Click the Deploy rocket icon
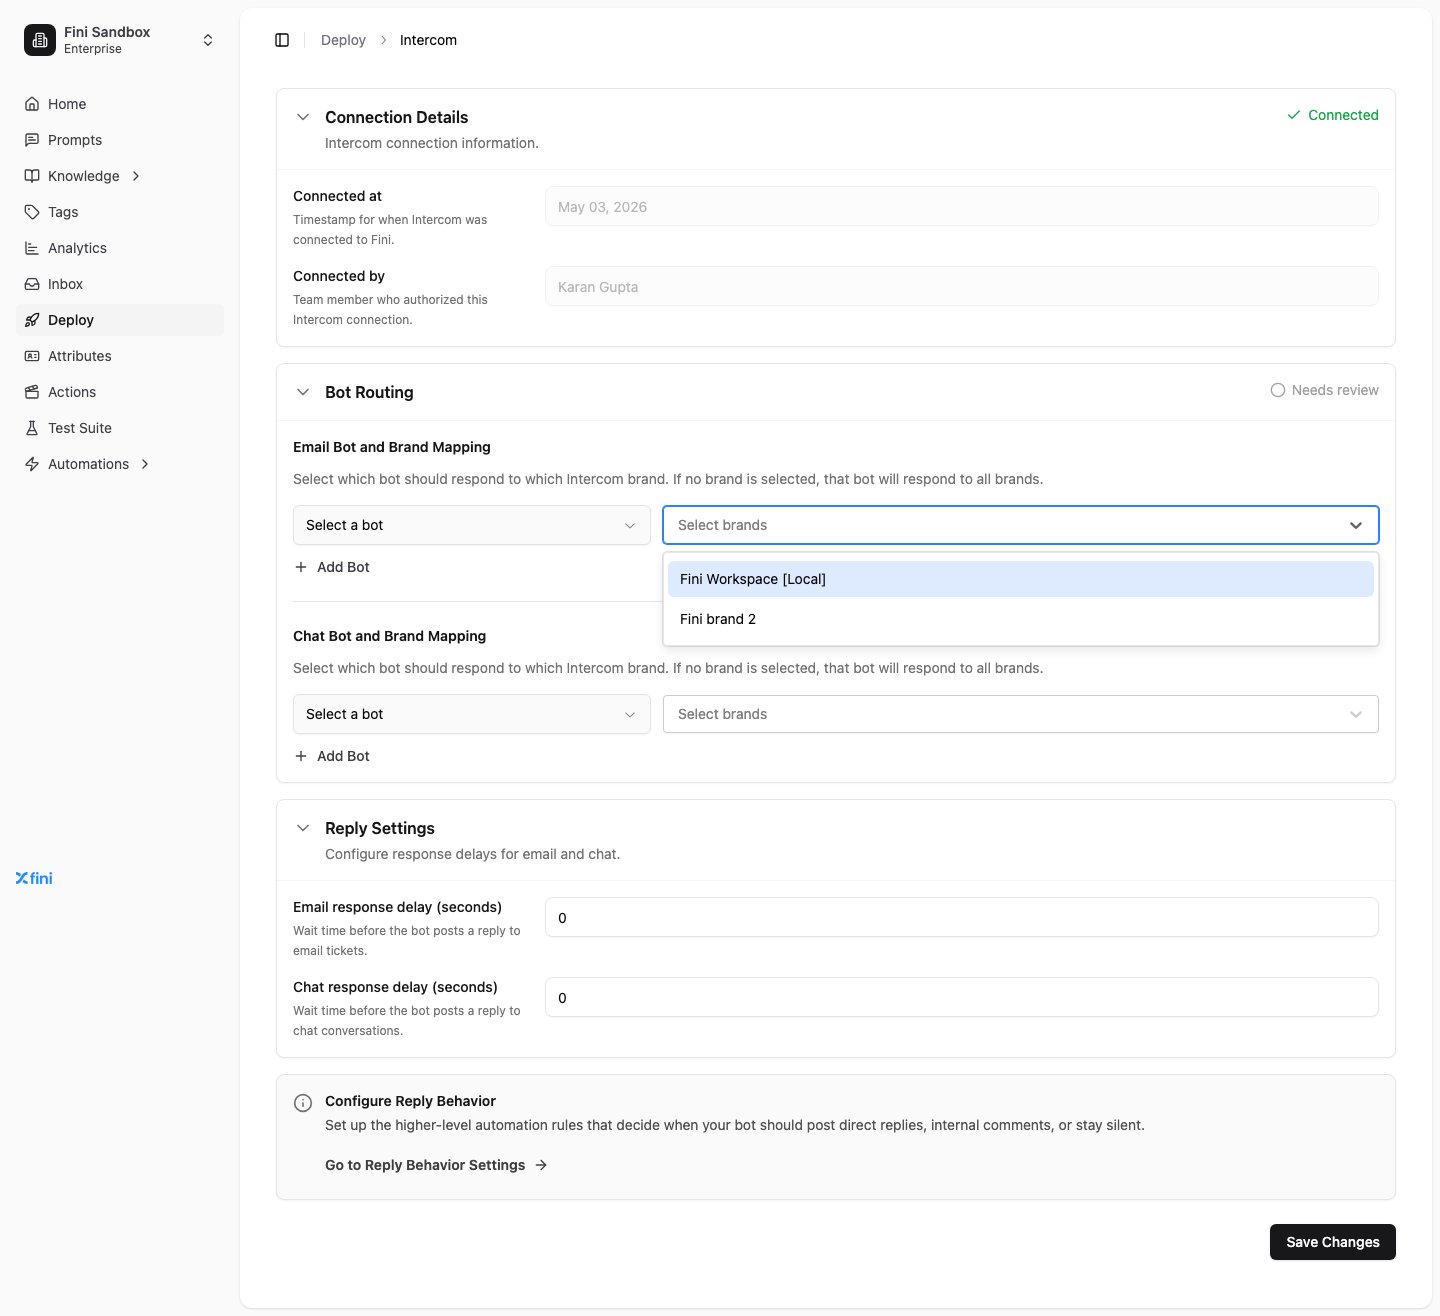Viewport: 1440px width, 1316px height. tap(32, 320)
